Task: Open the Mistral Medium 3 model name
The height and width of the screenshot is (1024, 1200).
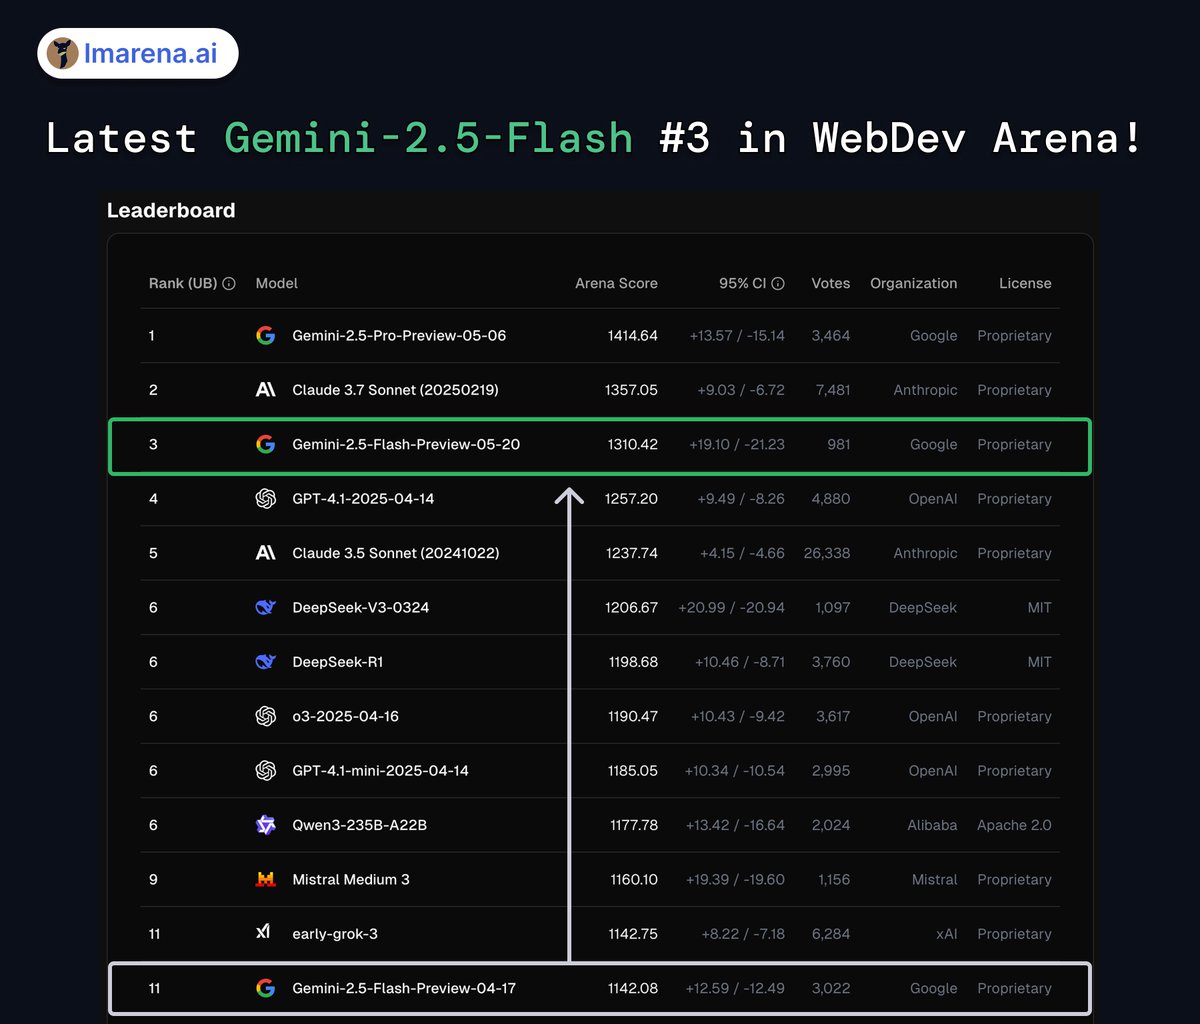Action: pyautogui.click(x=351, y=880)
